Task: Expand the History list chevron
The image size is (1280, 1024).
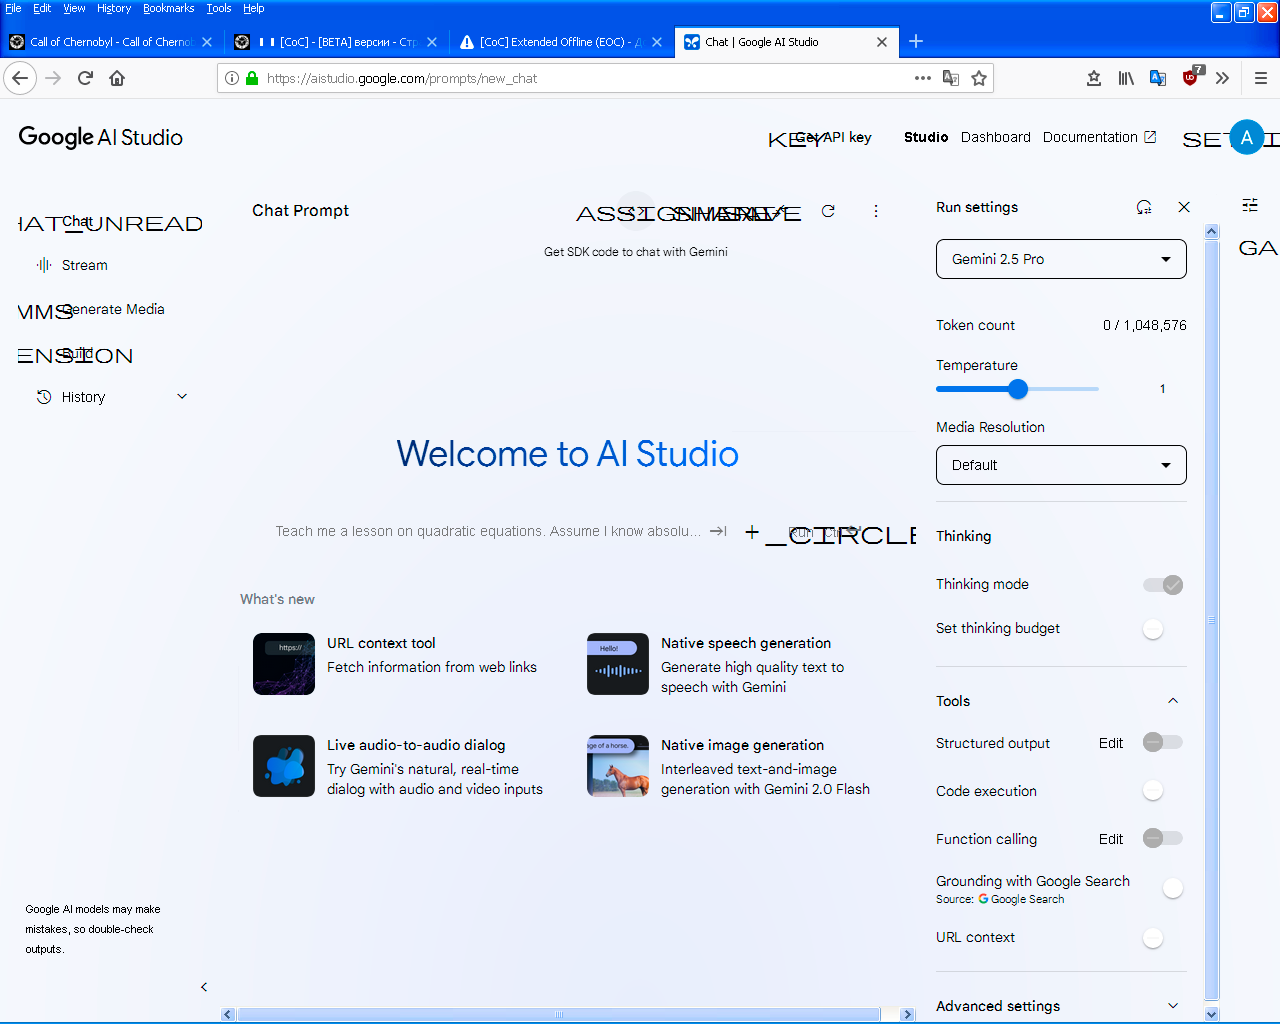Action: pos(182,396)
